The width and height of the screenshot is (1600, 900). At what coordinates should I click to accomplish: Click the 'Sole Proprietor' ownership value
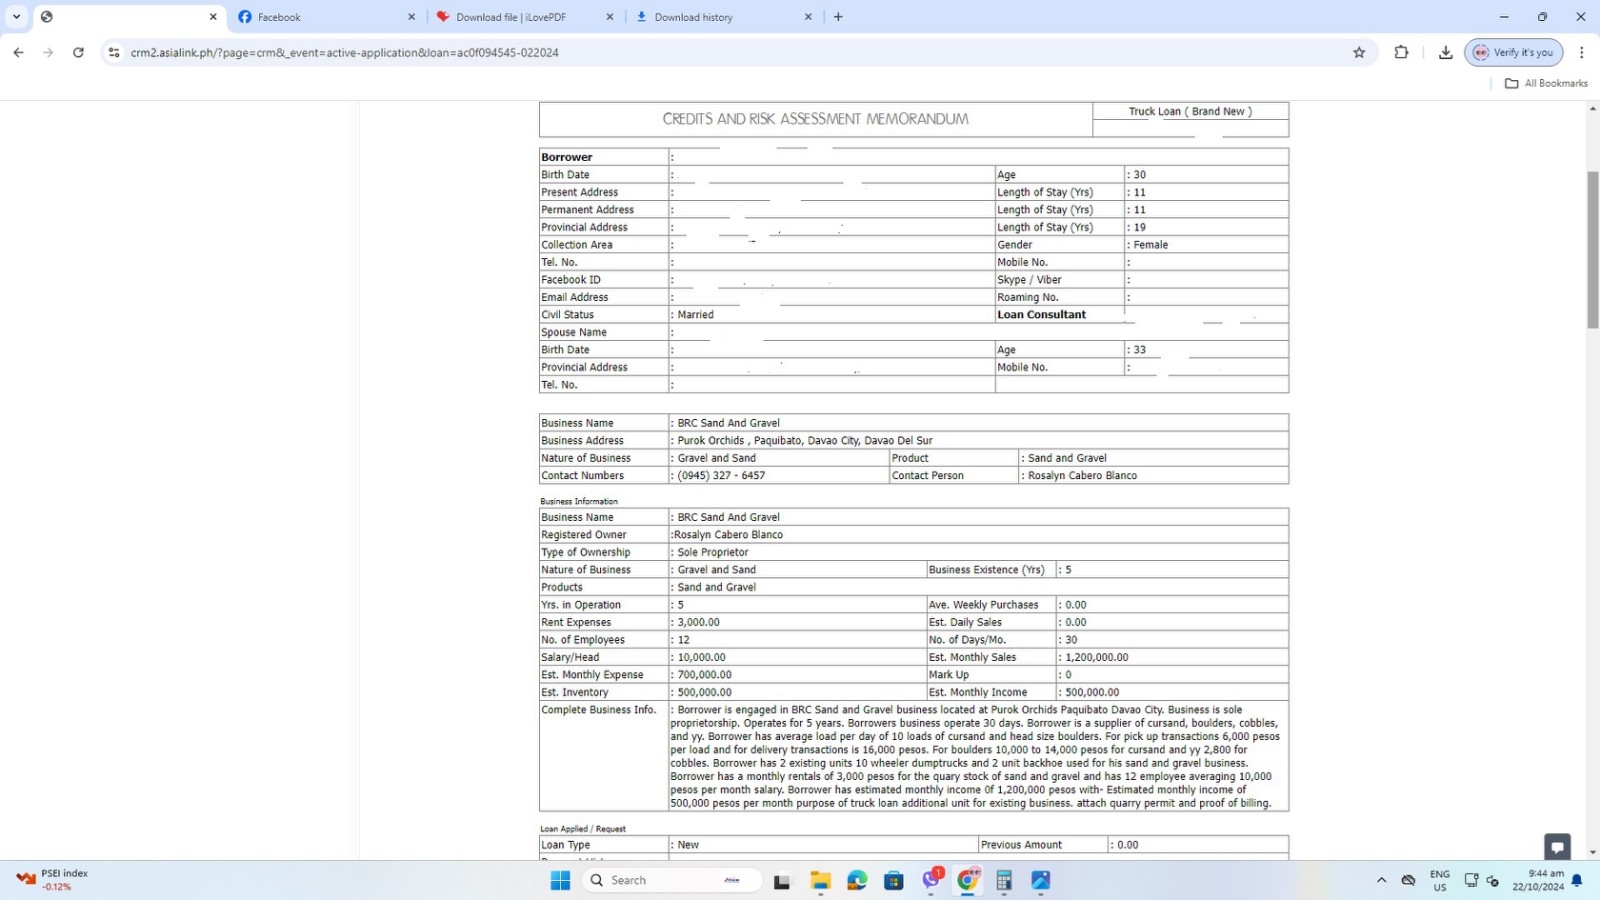[x=713, y=552]
